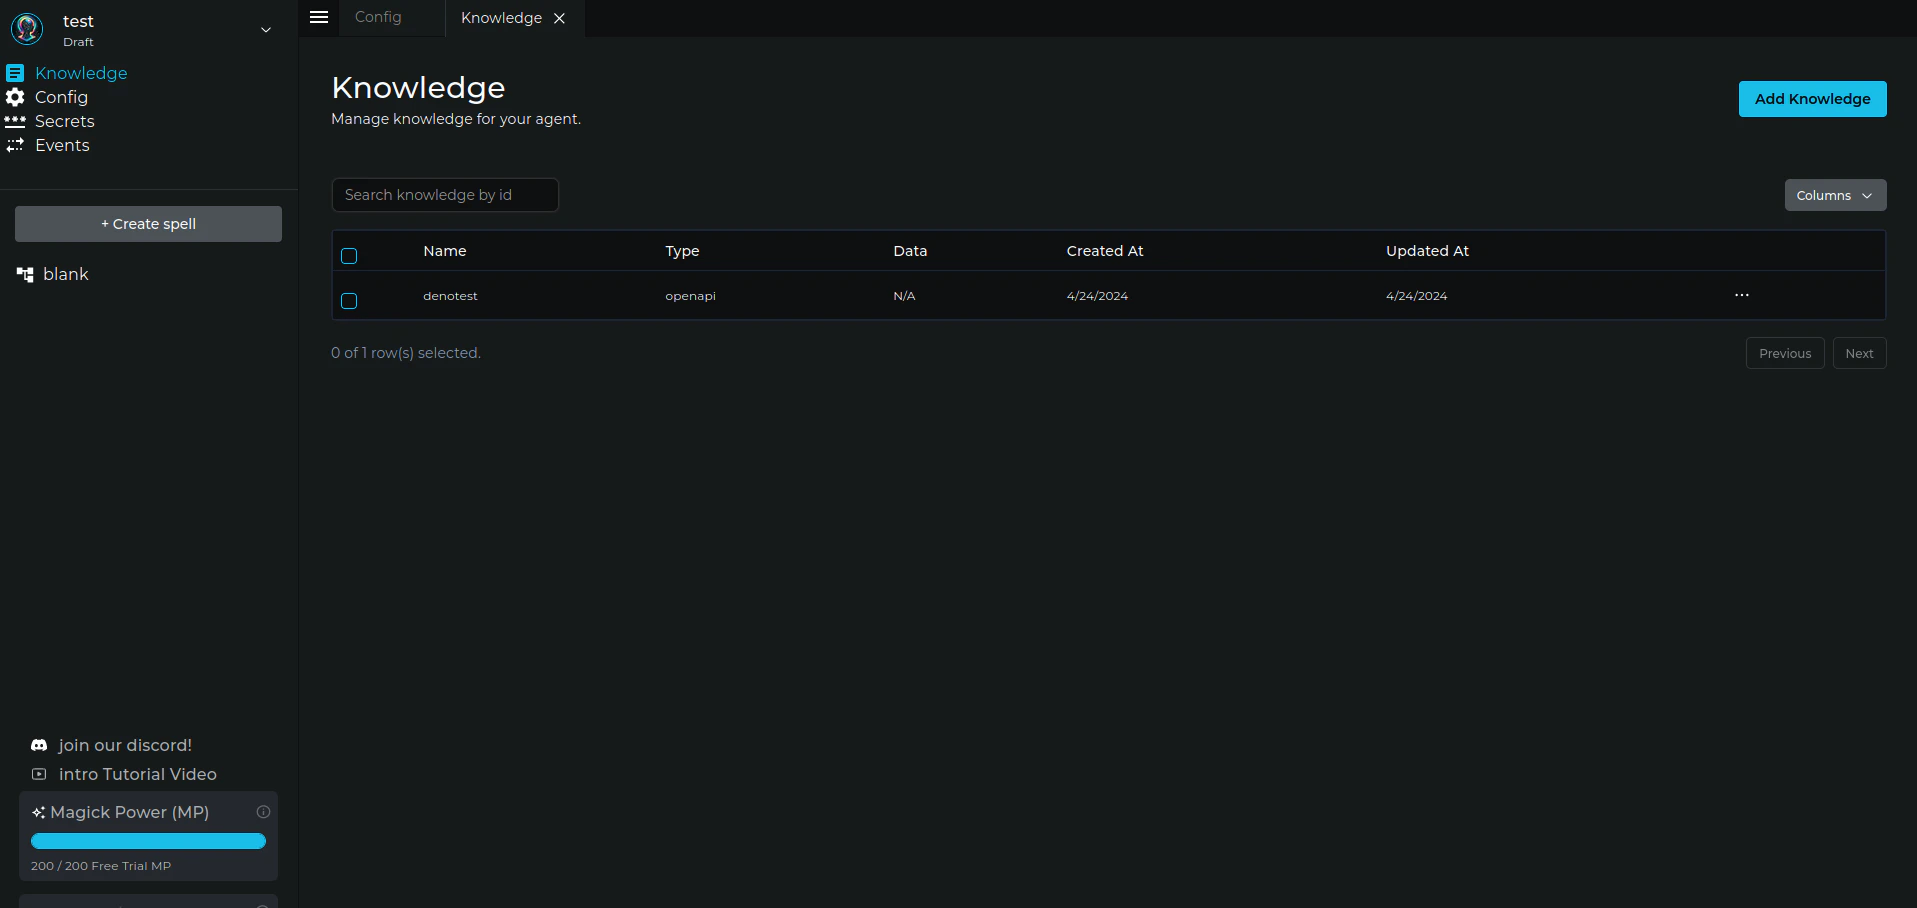
Task: Click the Magick Power progress bar
Action: coord(147,841)
